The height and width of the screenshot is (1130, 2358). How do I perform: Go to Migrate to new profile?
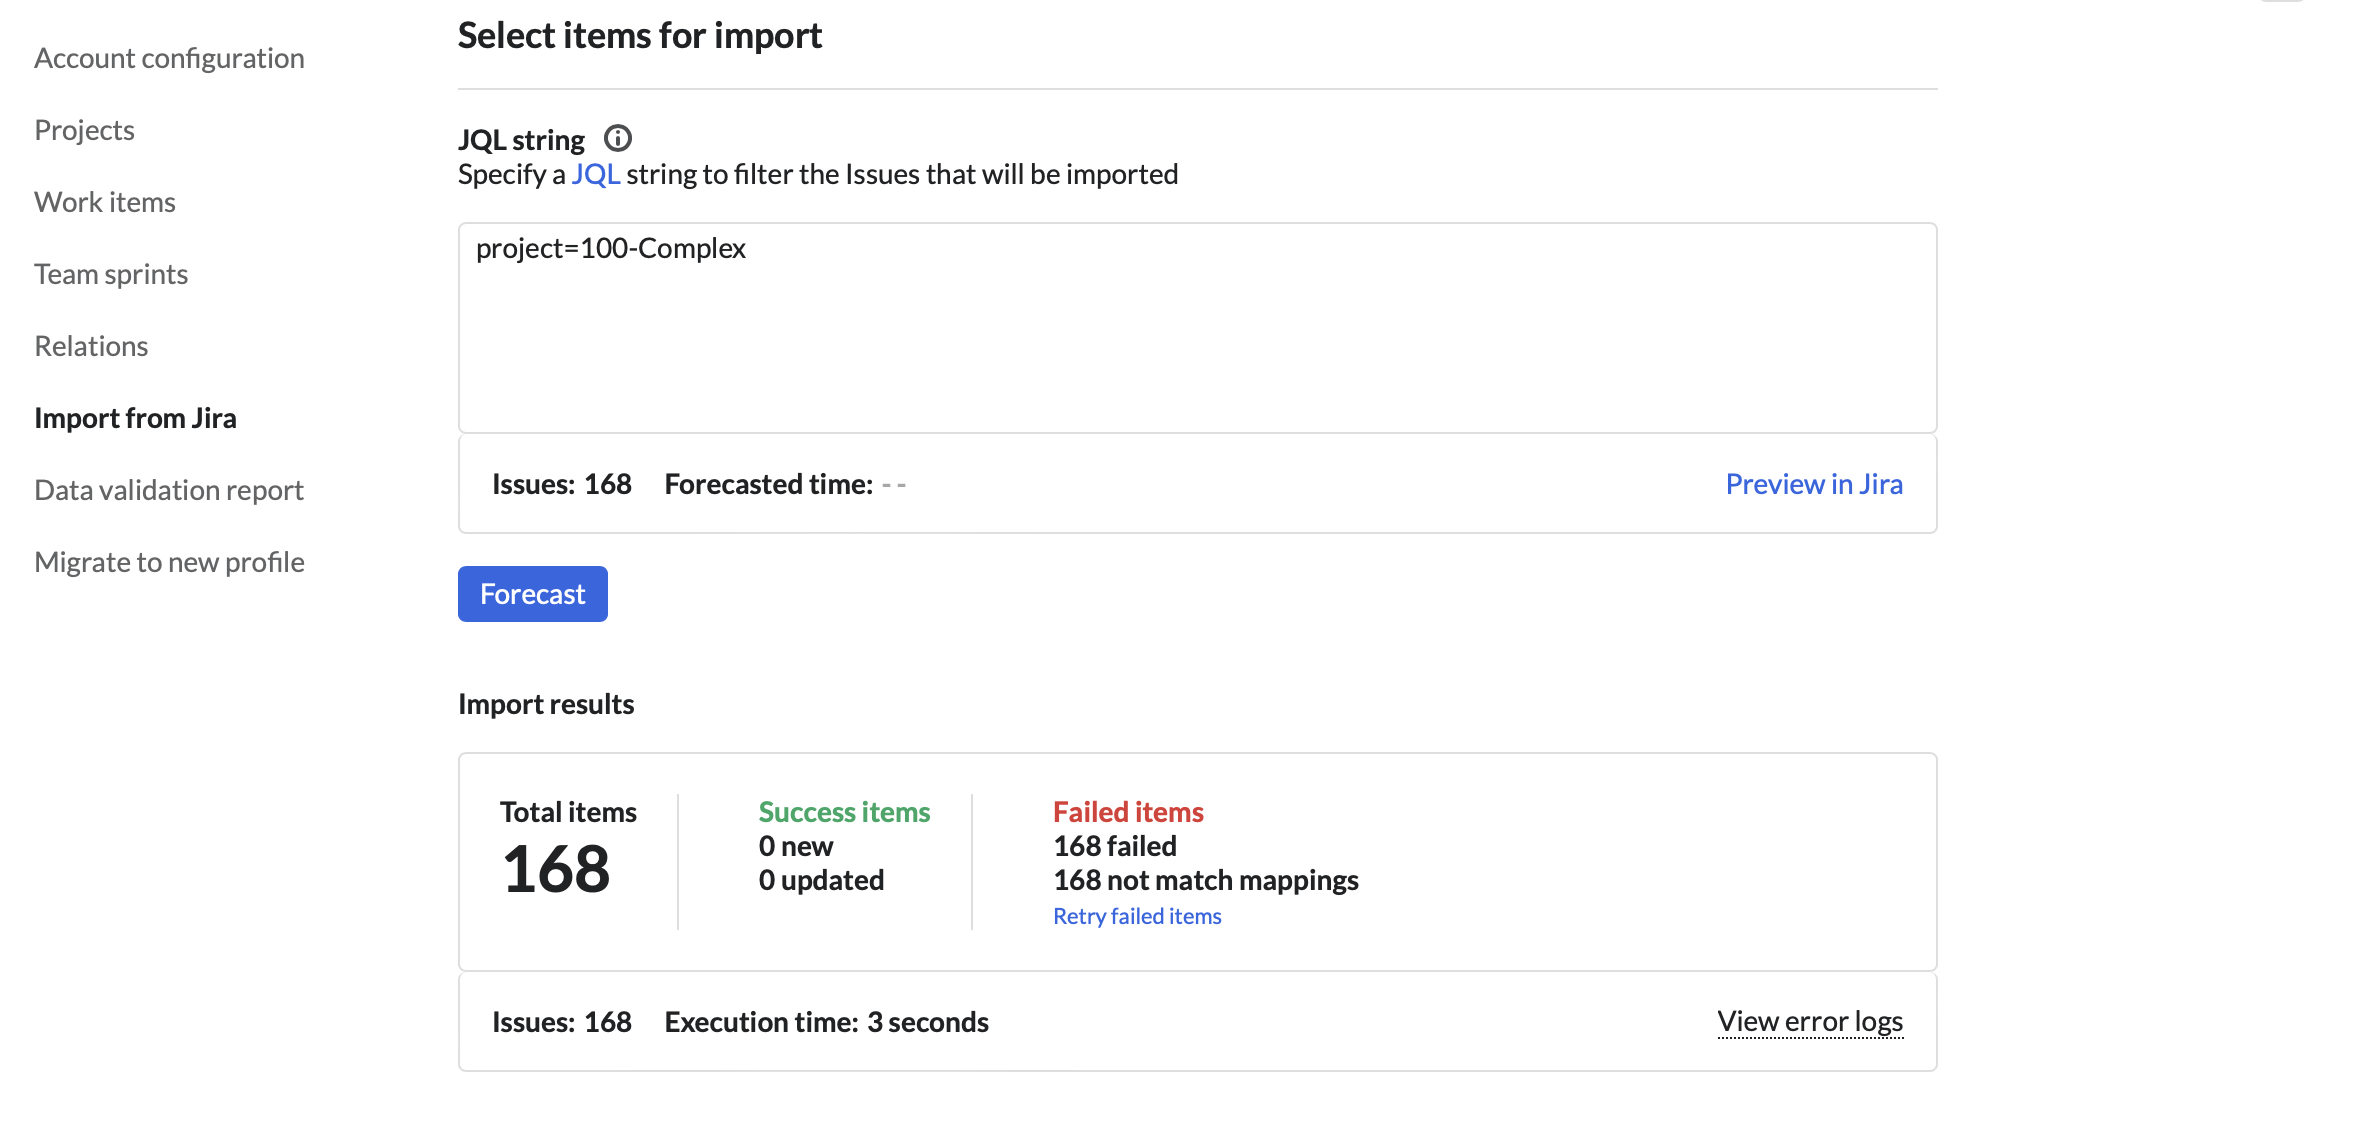[x=169, y=562]
